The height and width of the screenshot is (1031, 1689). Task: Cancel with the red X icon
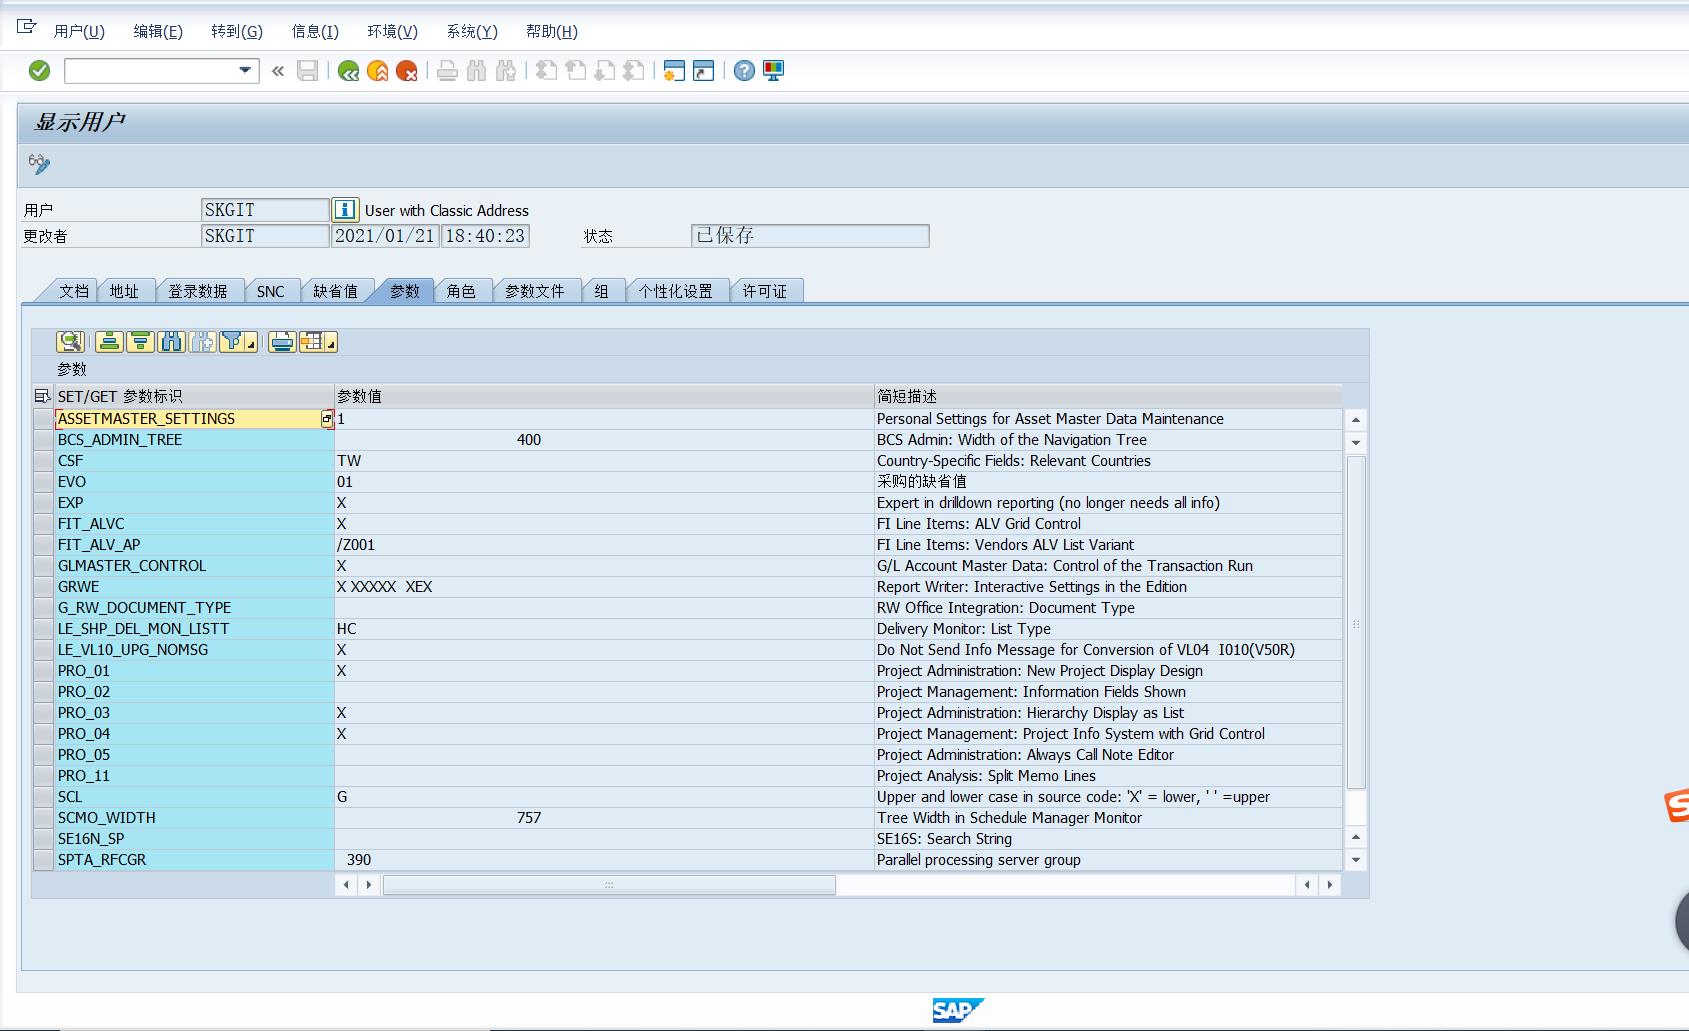coord(406,70)
